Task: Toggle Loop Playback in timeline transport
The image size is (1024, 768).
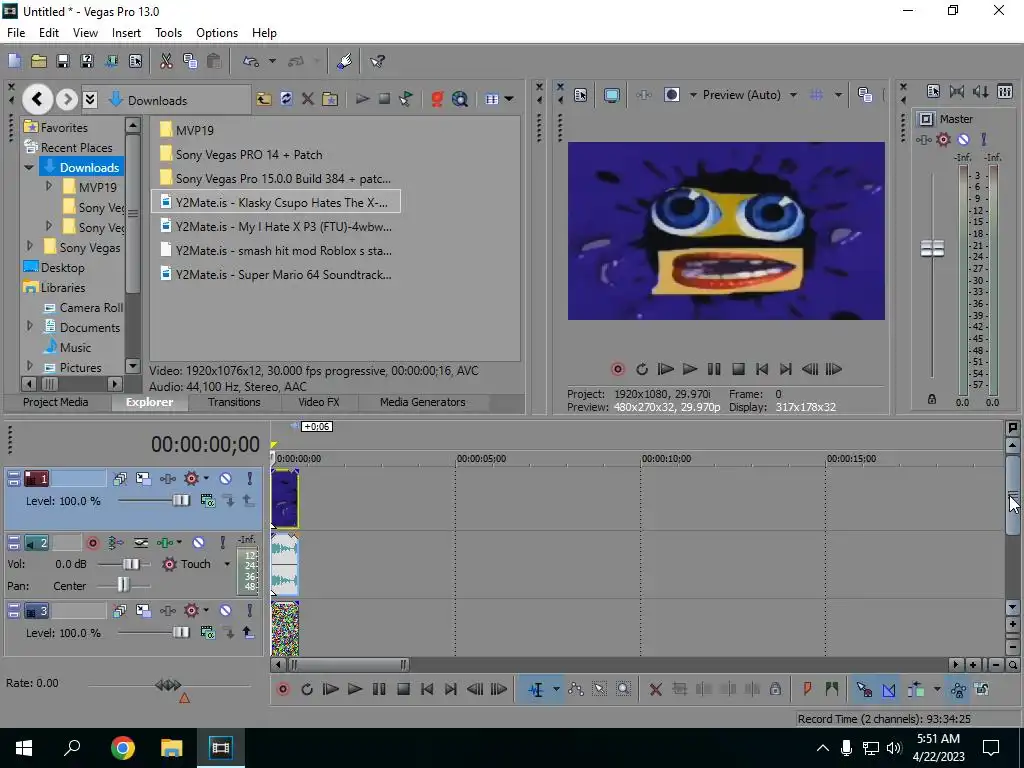Action: coord(307,689)
